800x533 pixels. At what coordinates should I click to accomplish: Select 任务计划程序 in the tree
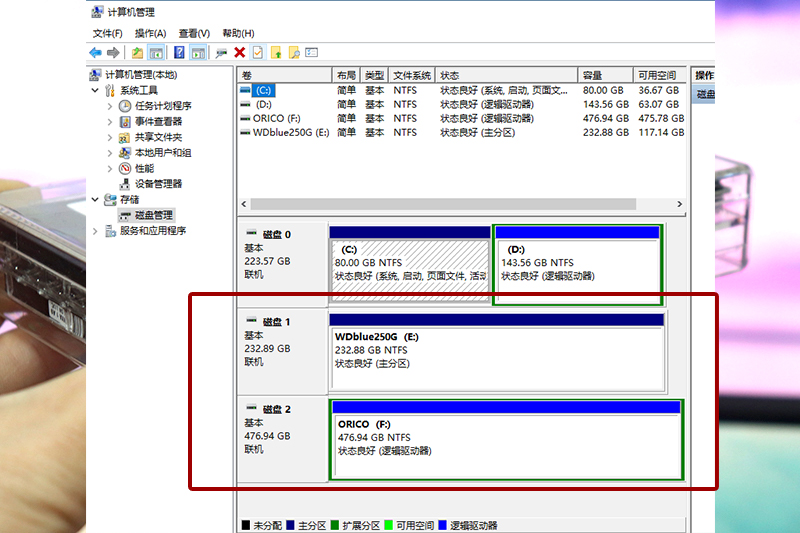click(x=163, y=106)
